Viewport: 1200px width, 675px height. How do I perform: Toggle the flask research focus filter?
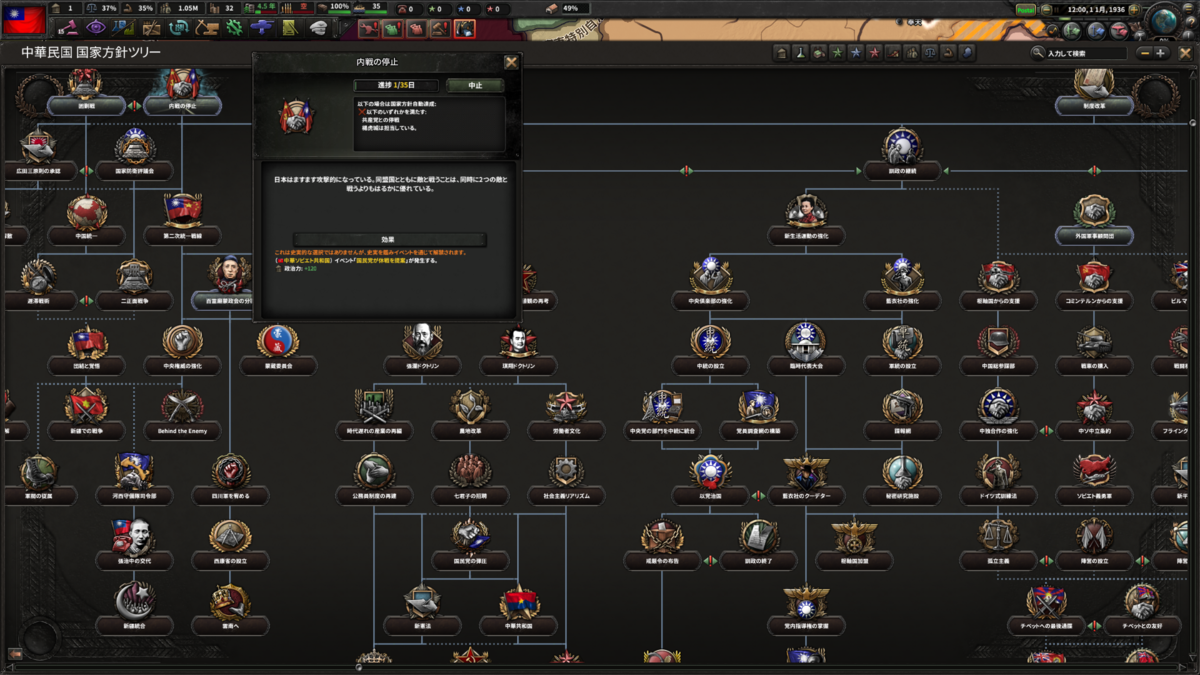point(800,53)
